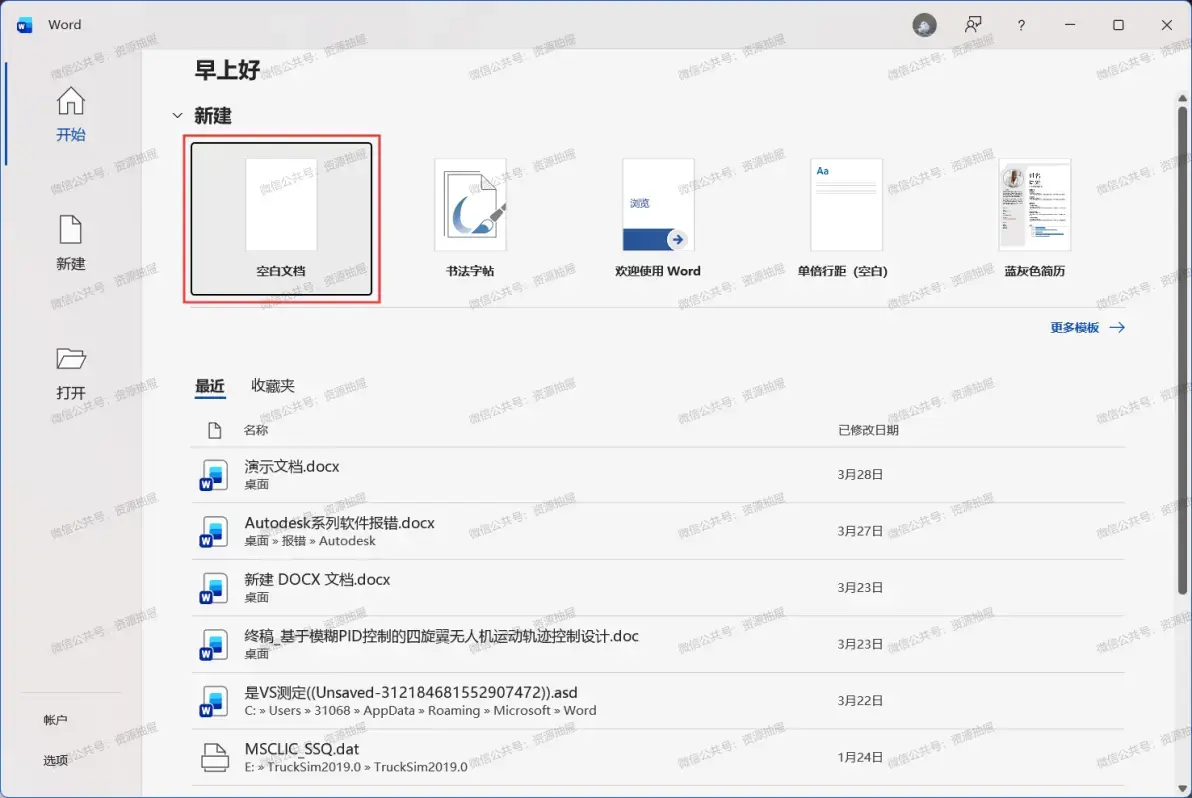This screenshot has width=1192, height=798.
Task: Click the 3月28日 date of 演示文档.docx
Action: [x=860, y=474]
